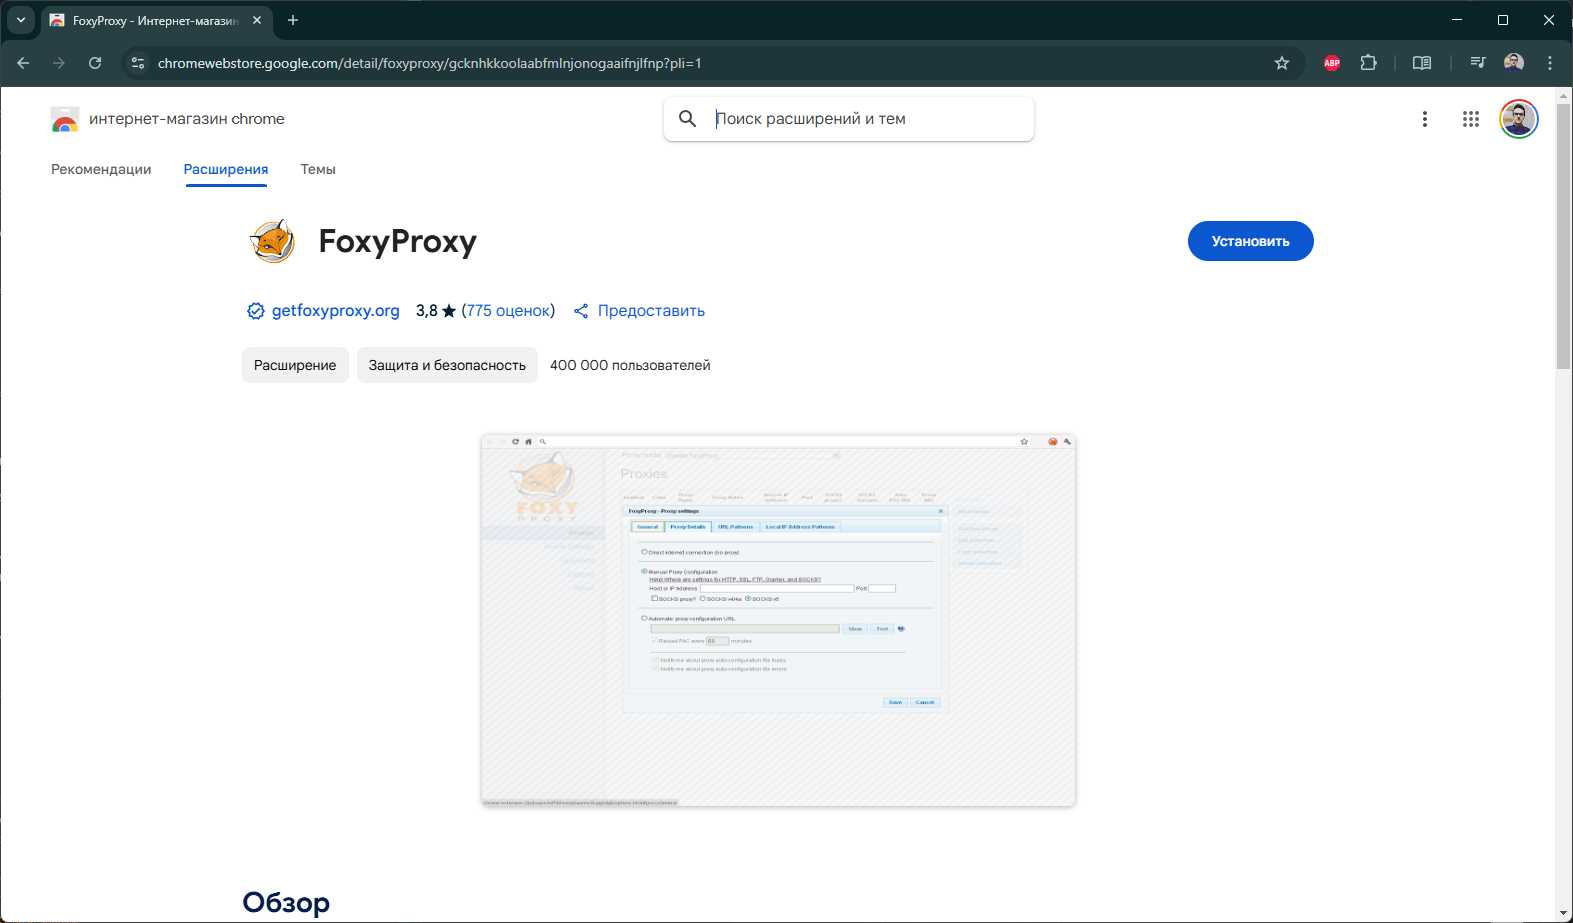Reload the page with the refresh icon

coord(95,63)
